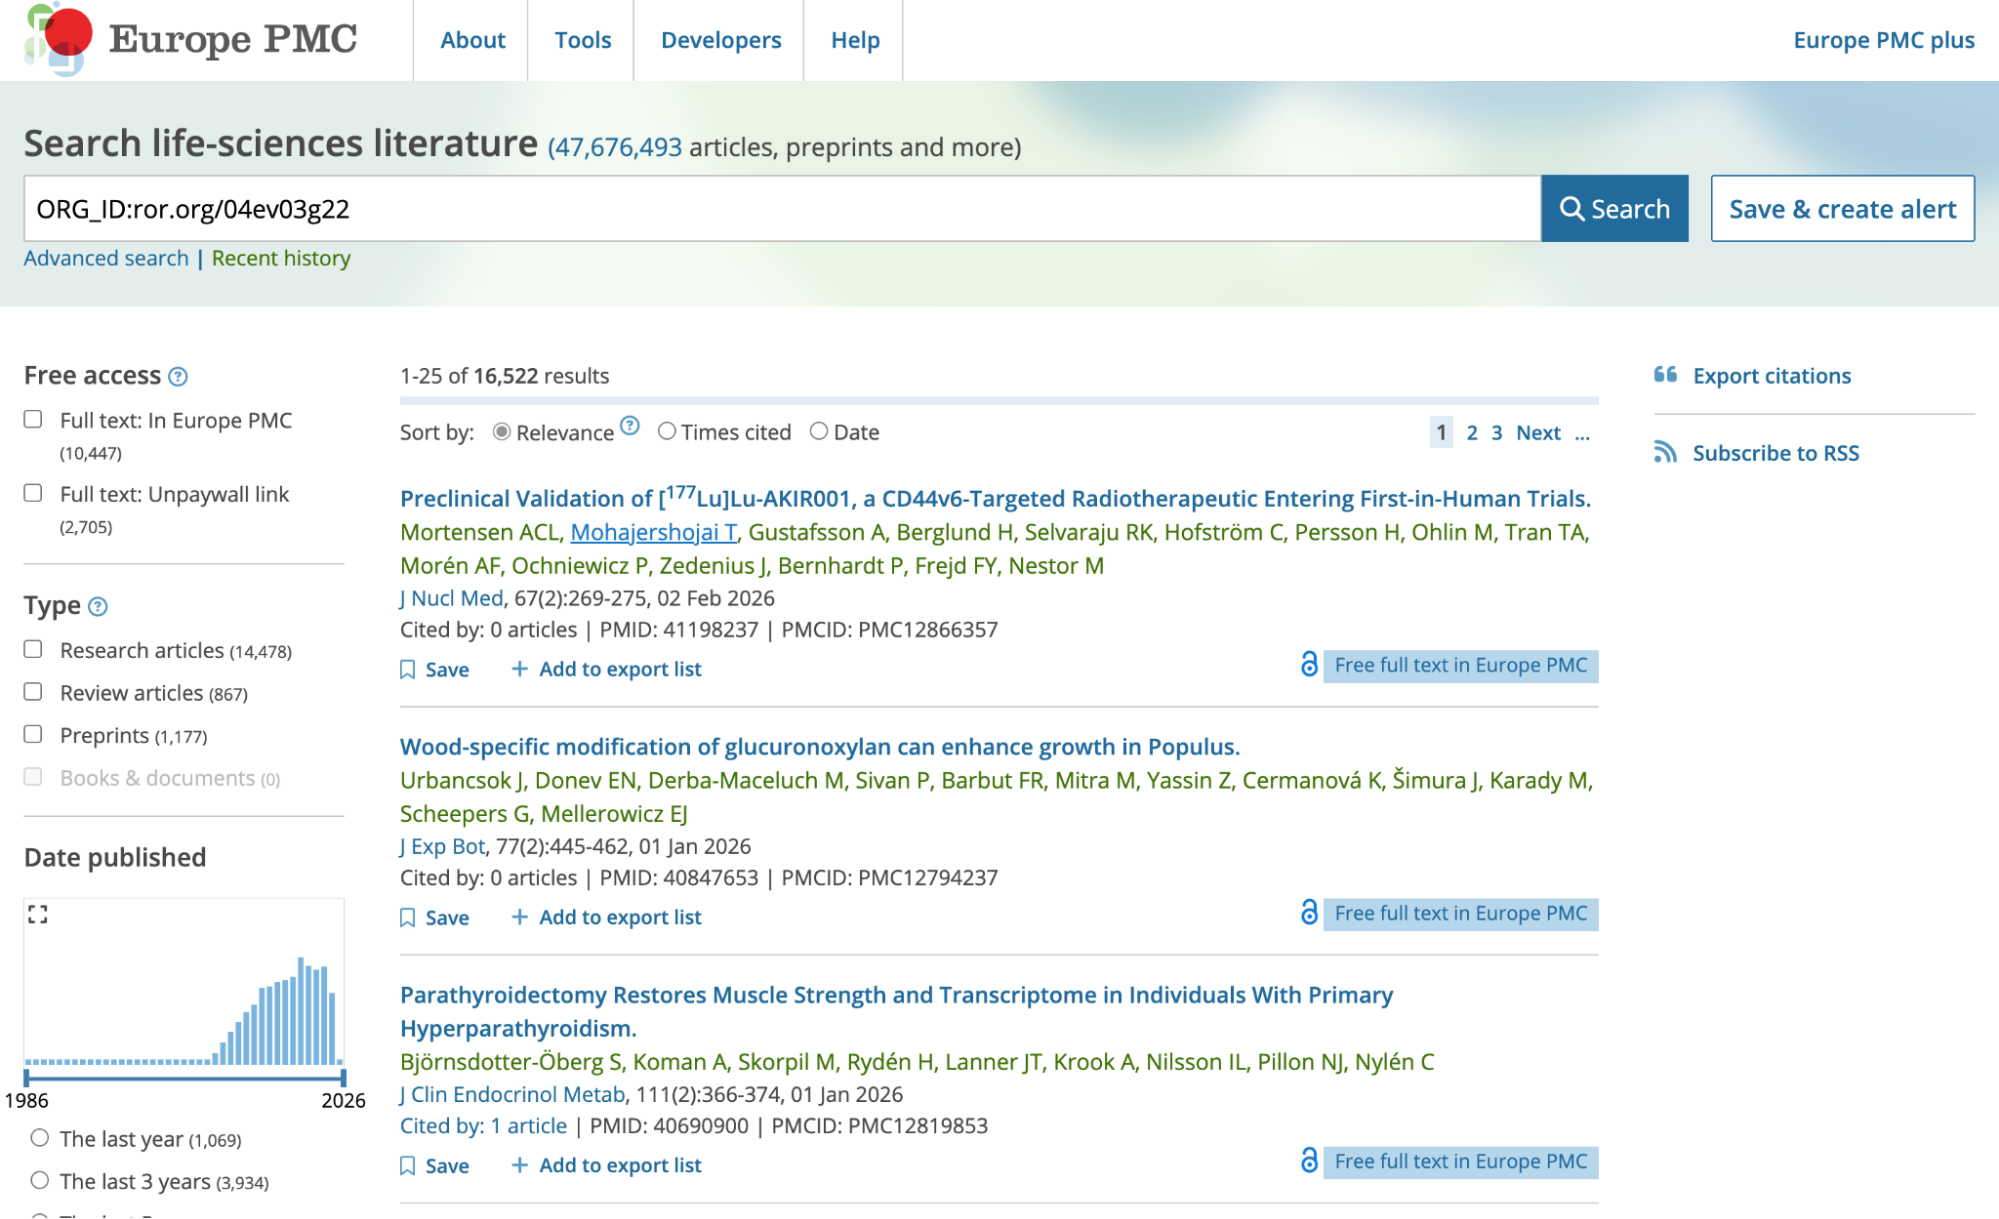
Task: Click the Type filter help icon
Action: (x=97, y=606)
